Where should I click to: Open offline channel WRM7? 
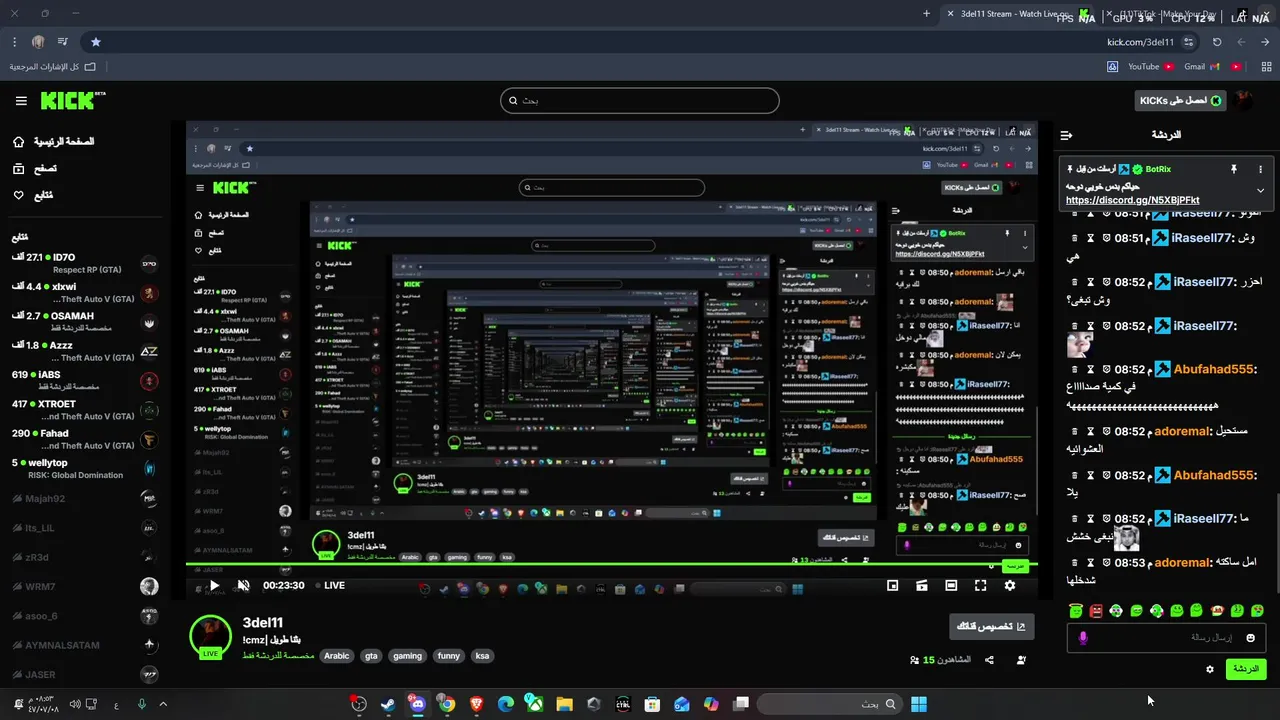[85, 586]
